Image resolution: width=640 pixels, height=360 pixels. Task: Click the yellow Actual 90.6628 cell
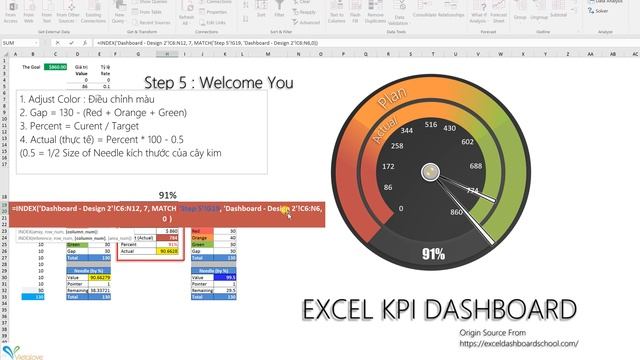point(168,251)
